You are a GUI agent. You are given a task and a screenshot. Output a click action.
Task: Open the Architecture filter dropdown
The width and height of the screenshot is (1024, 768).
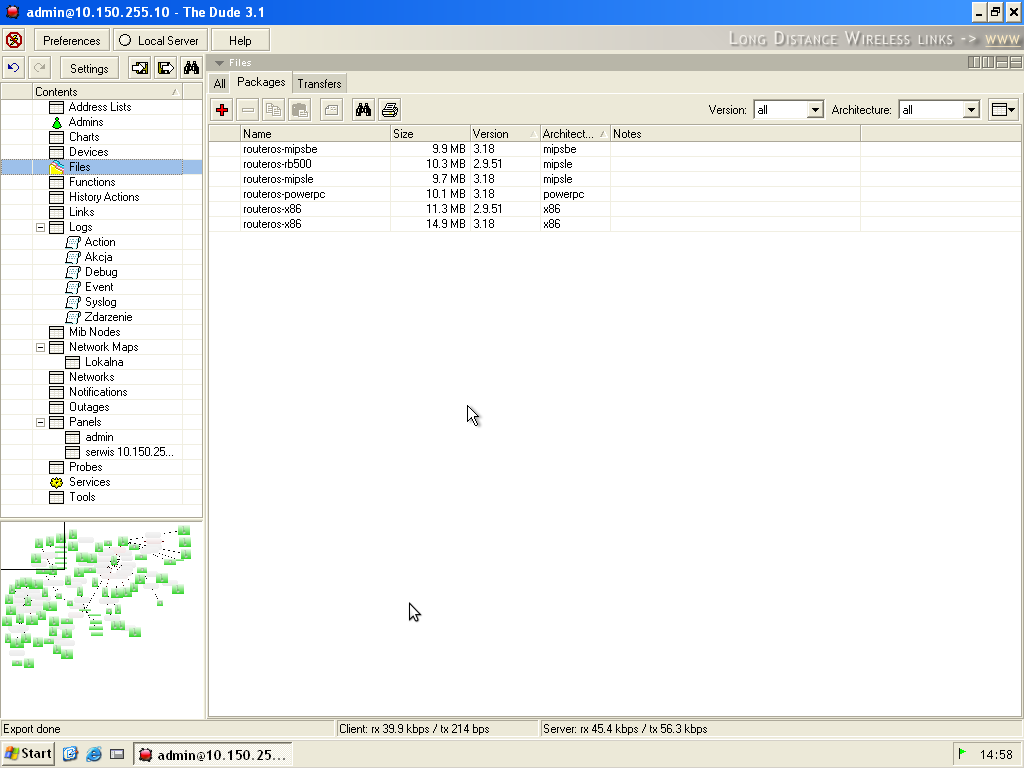(971, 110)
